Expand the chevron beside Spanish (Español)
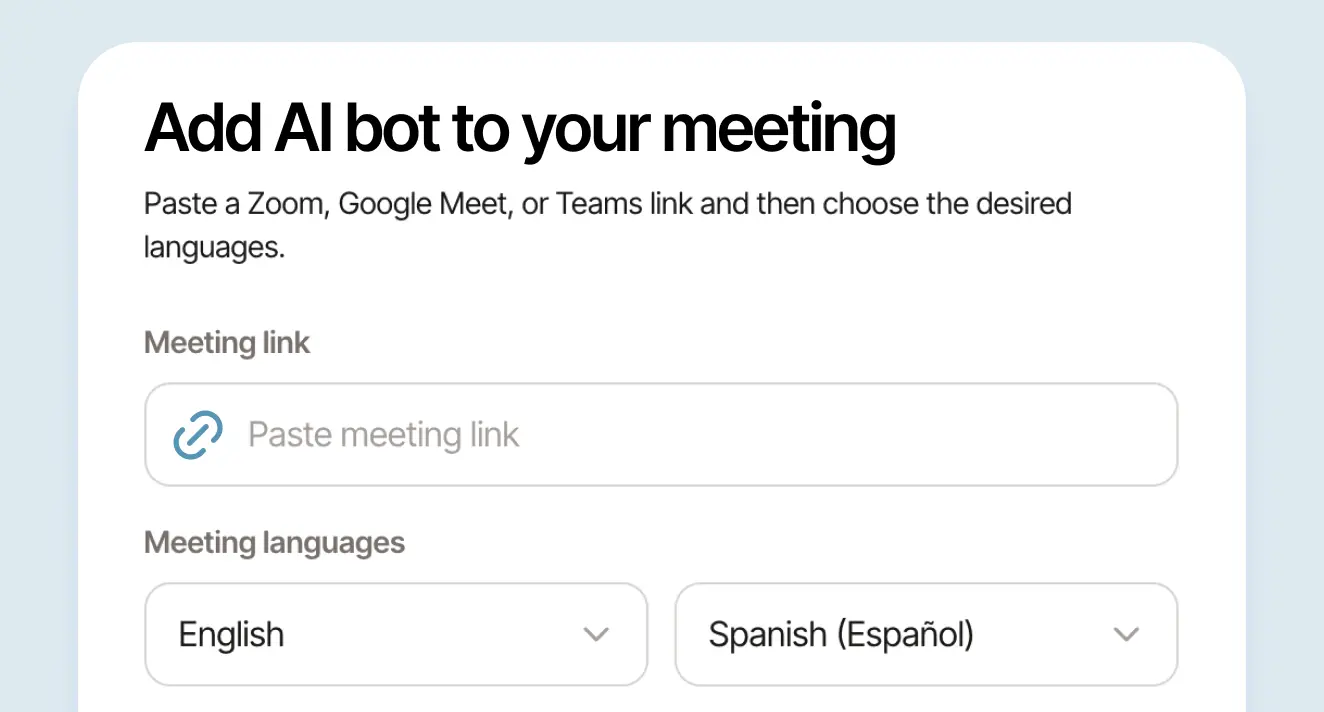 pos(1127,634)
